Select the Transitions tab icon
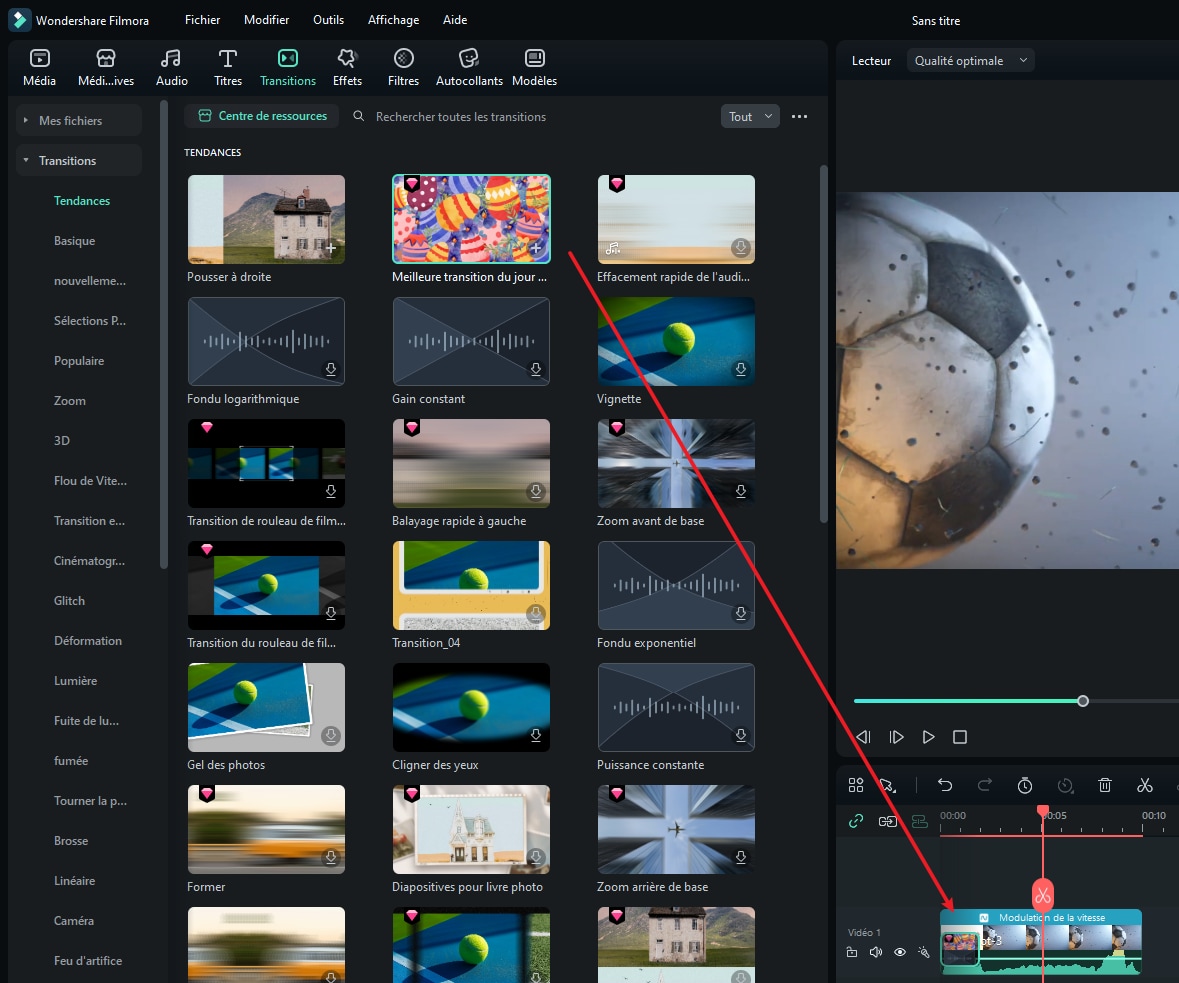The height and width of the screenshot is (983, 1179). click(288, 58)
